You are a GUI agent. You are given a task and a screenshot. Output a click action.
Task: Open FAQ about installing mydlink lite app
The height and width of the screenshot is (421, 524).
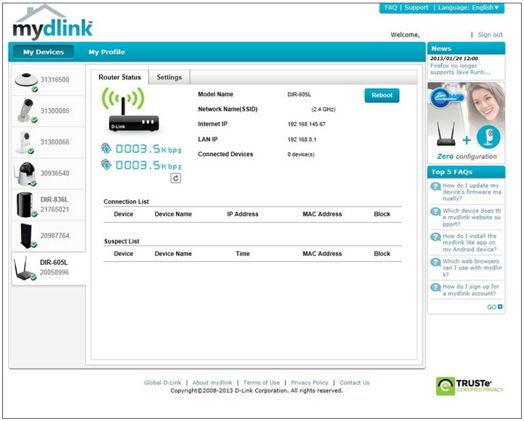point(470,243)
